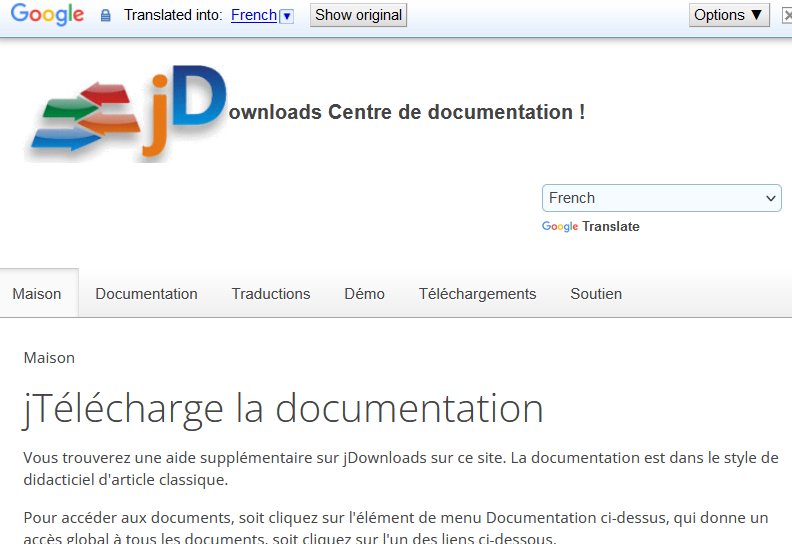Open the French language link in translate bar

tap(254, 15)
